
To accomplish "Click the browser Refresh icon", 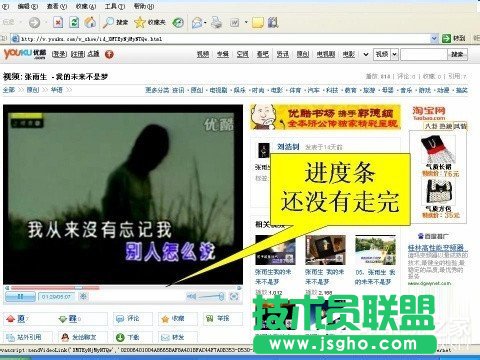I will pos(74,22).
